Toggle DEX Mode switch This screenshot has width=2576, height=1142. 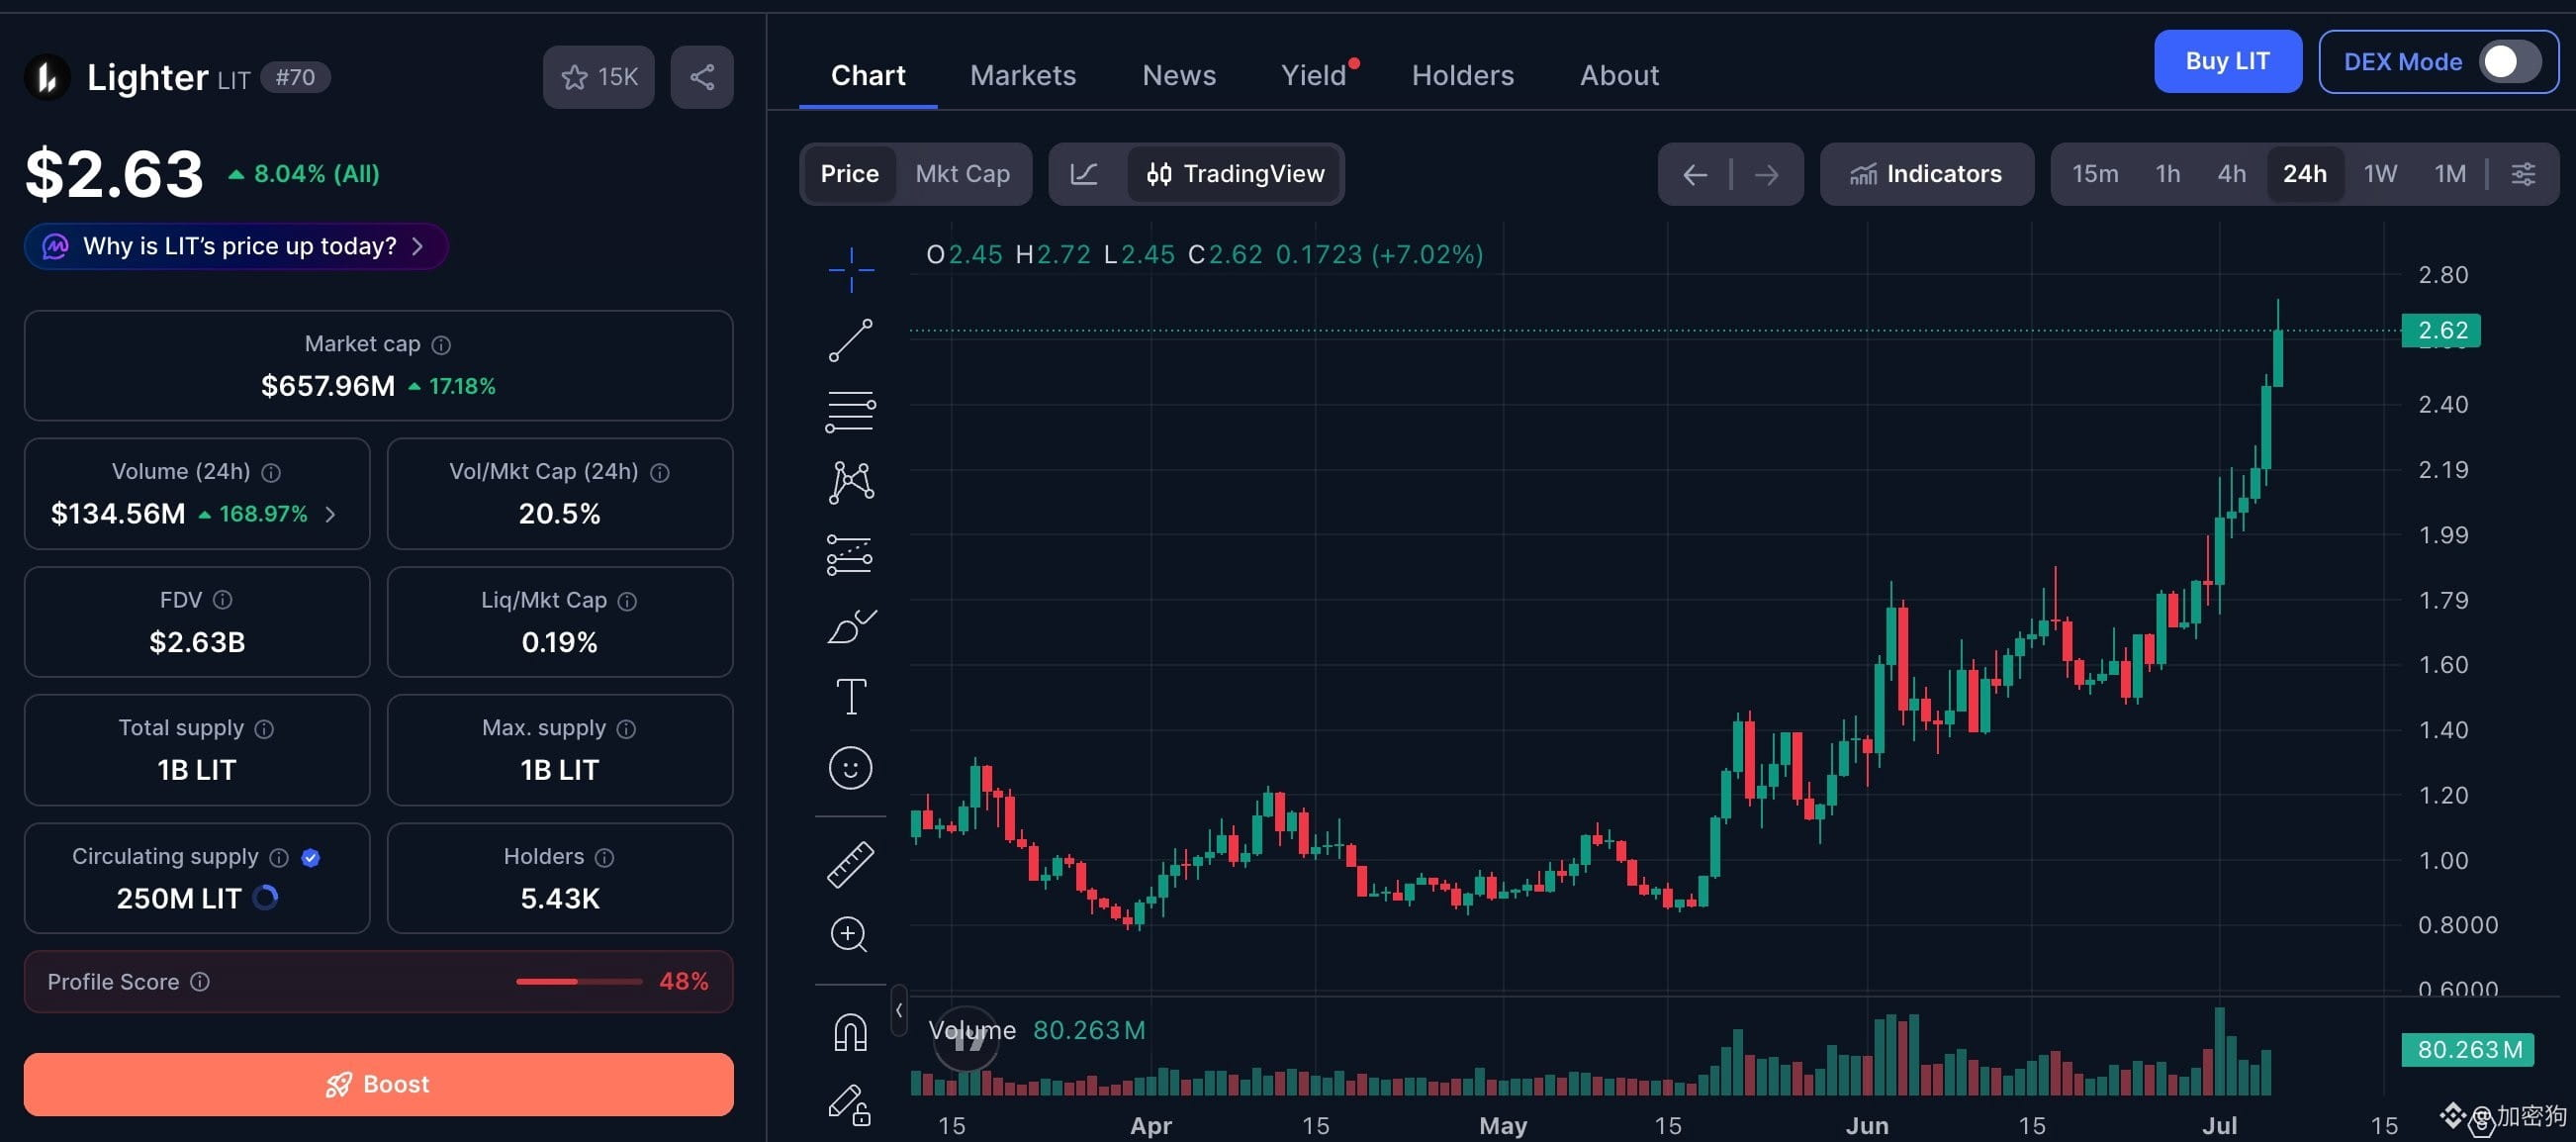[x=2510, y=62]
